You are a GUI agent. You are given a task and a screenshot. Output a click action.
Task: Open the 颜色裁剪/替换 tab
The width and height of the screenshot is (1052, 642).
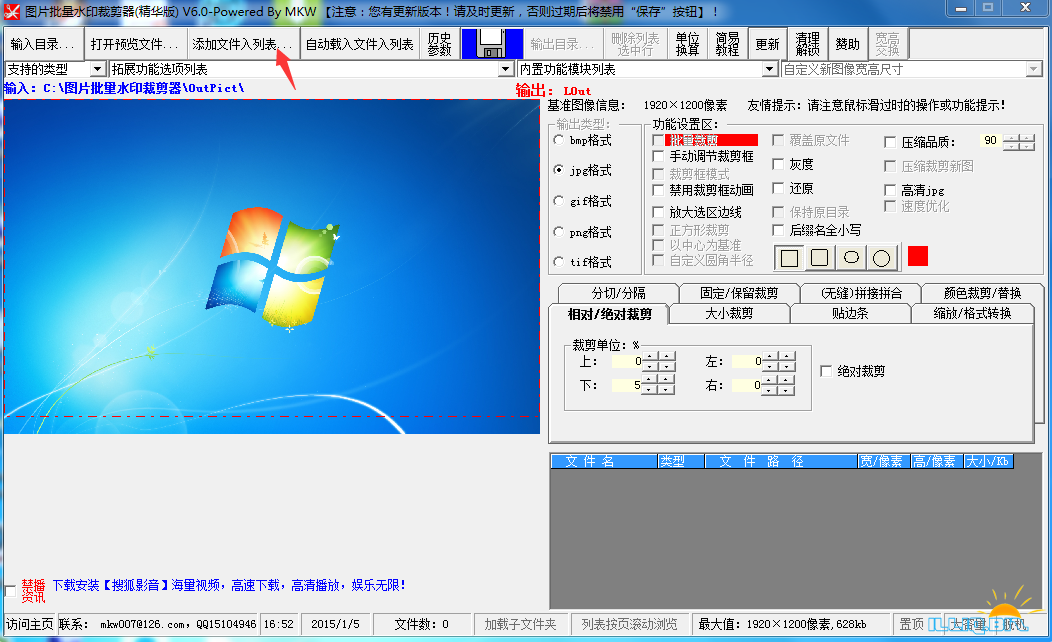click(x=982, y=293)
